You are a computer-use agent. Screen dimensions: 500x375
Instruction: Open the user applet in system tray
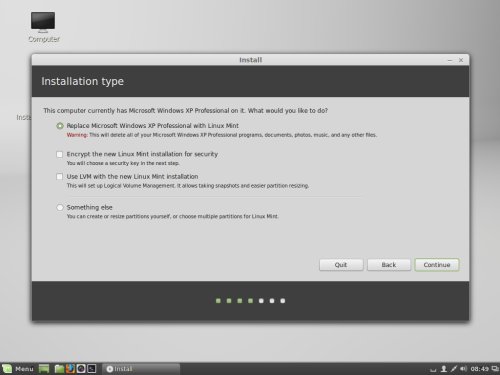point(444,369)
